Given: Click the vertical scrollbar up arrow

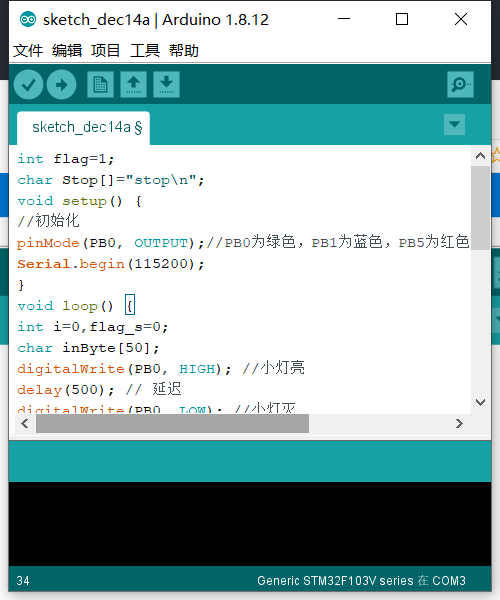Looking at the screenshot, I should click(x=480, y=156).
